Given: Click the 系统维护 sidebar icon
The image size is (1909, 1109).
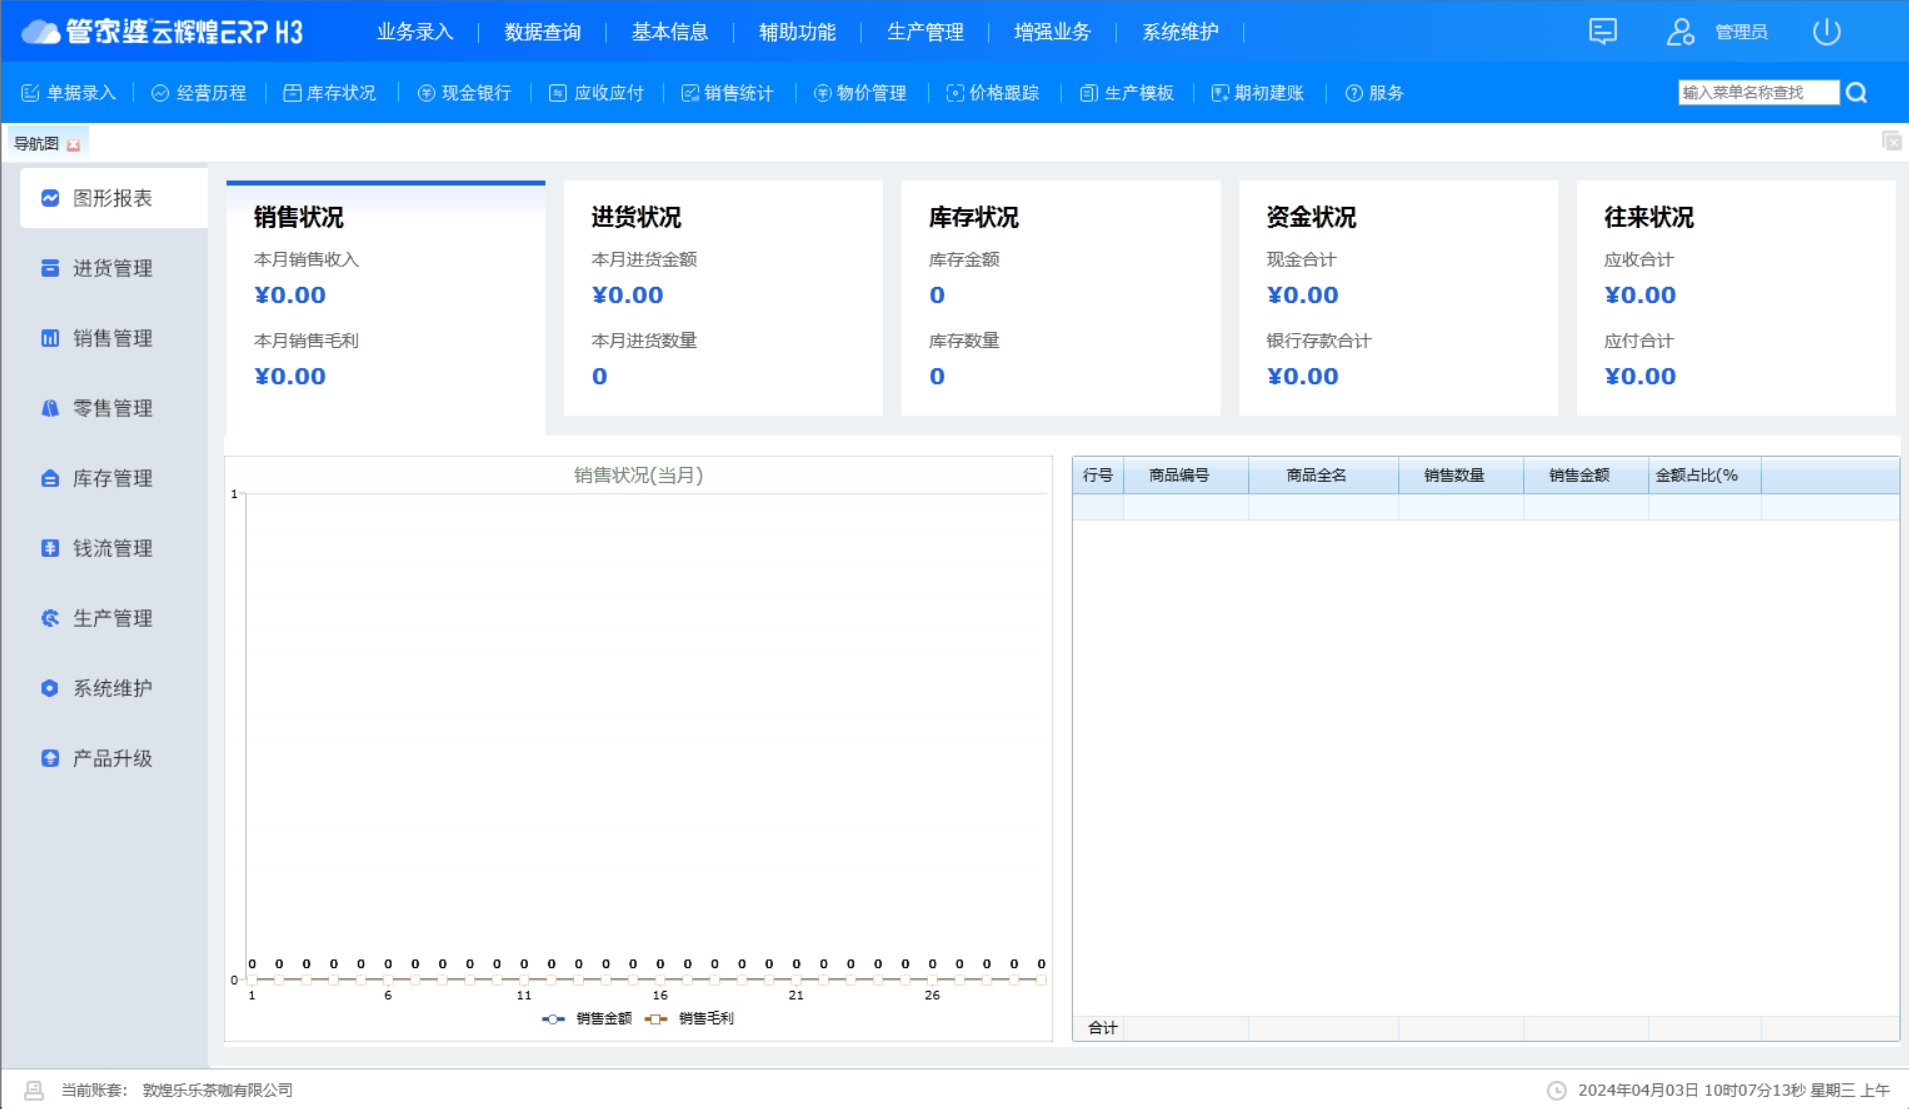Looking at the screenshot, I should pos(50,688).
